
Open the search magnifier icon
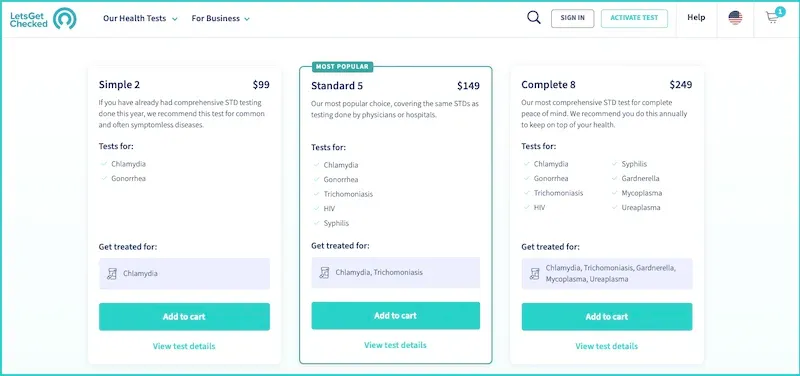click(534, 18)
